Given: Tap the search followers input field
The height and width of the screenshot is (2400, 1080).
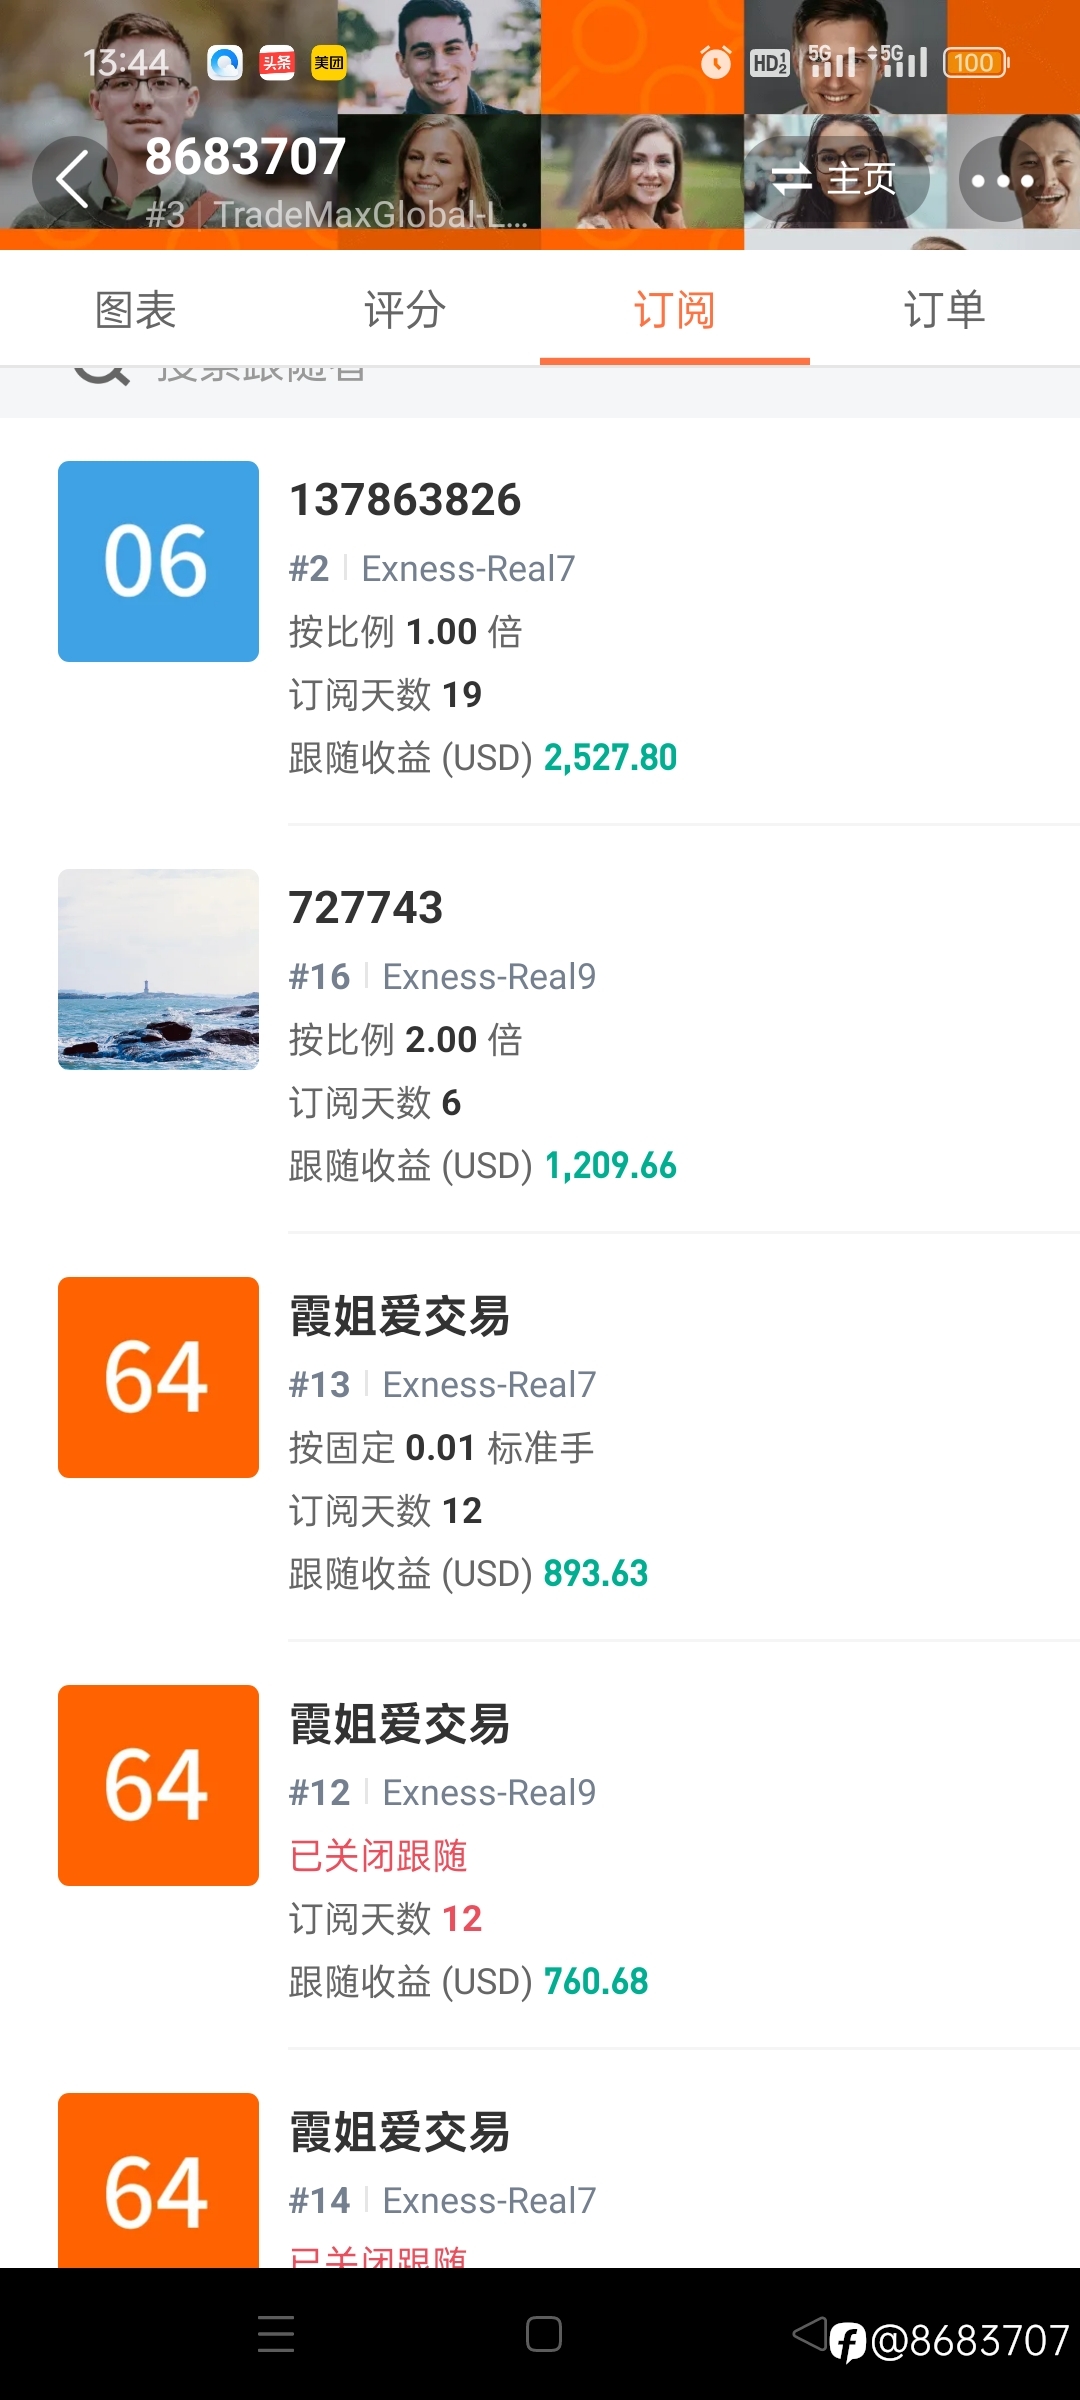Looking at the screenshot, I should 540,391.
